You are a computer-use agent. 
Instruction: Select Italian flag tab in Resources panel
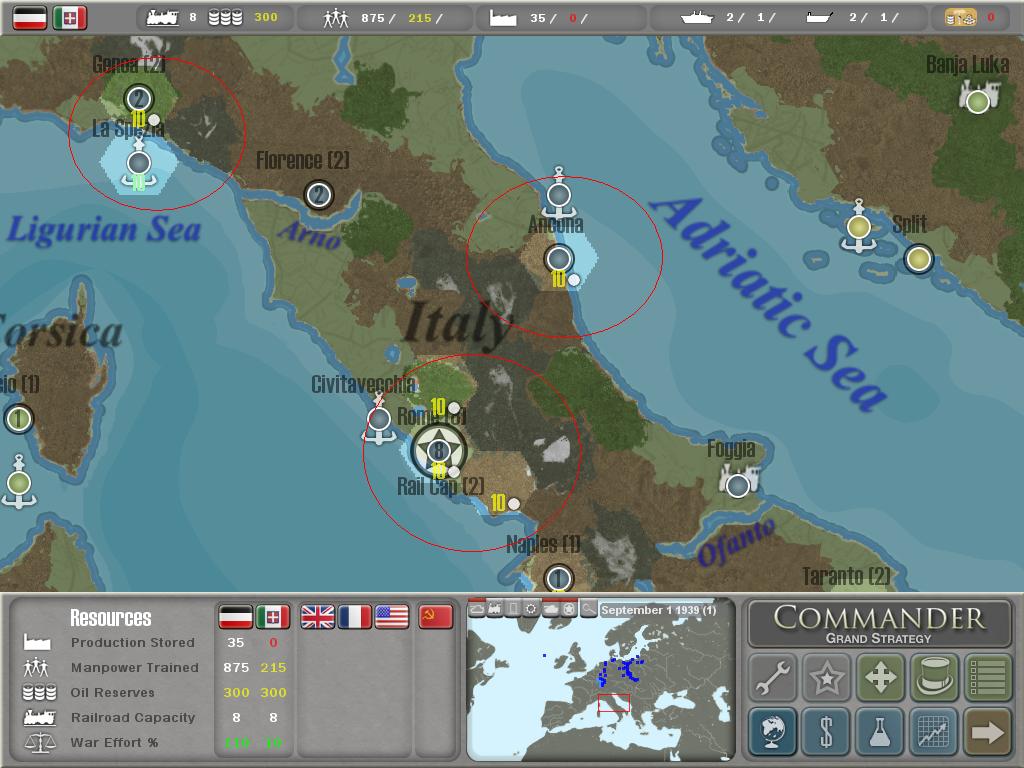click(273, 616)
